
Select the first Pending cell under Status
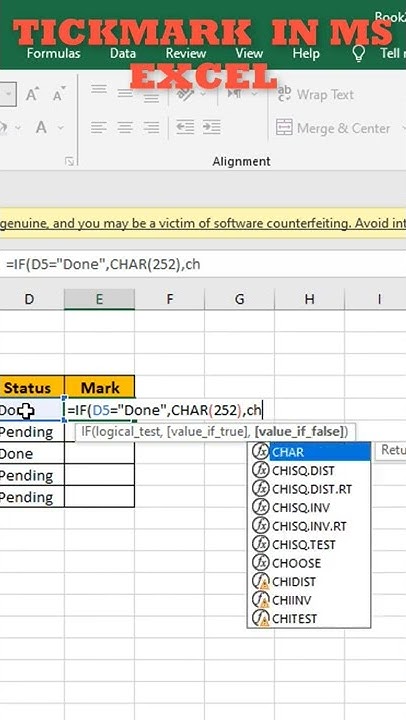pos(32,432)
